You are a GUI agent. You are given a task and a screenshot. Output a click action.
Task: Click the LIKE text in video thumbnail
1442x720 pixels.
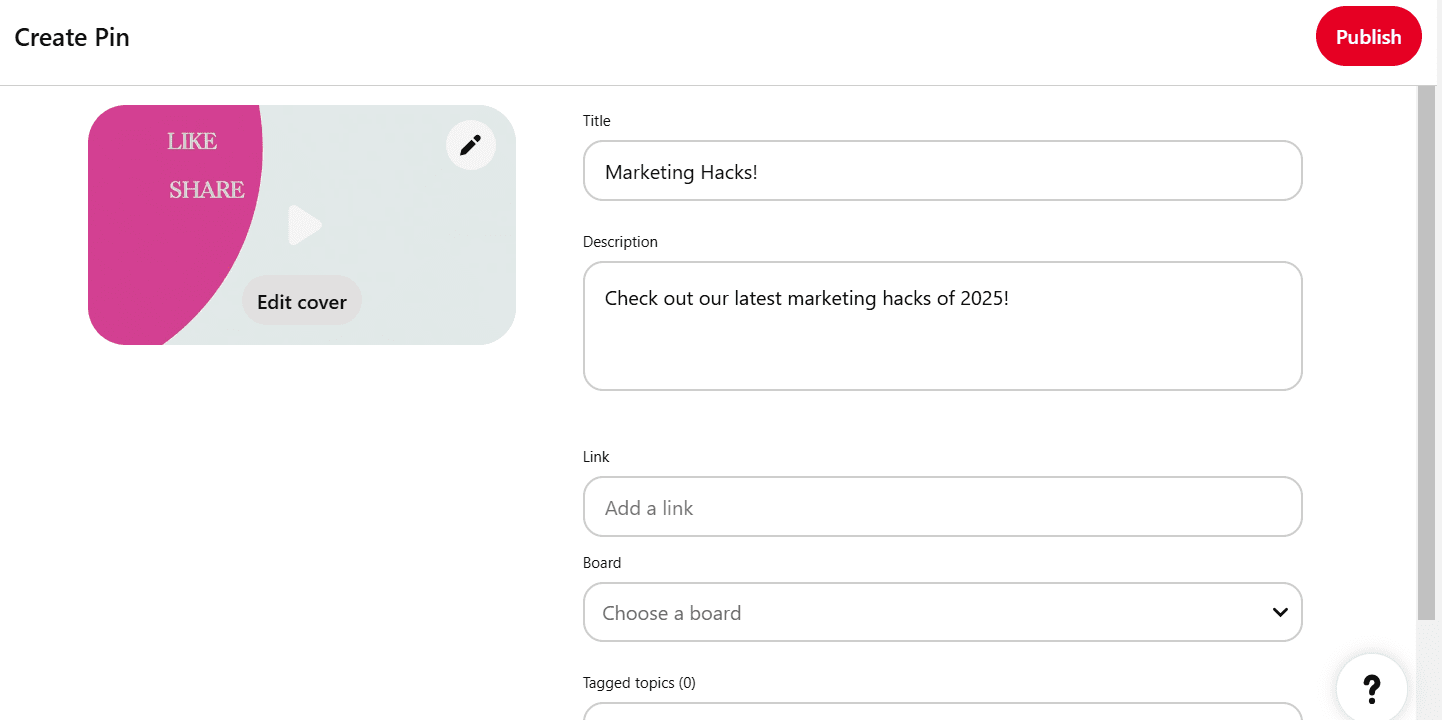(192, 142)
